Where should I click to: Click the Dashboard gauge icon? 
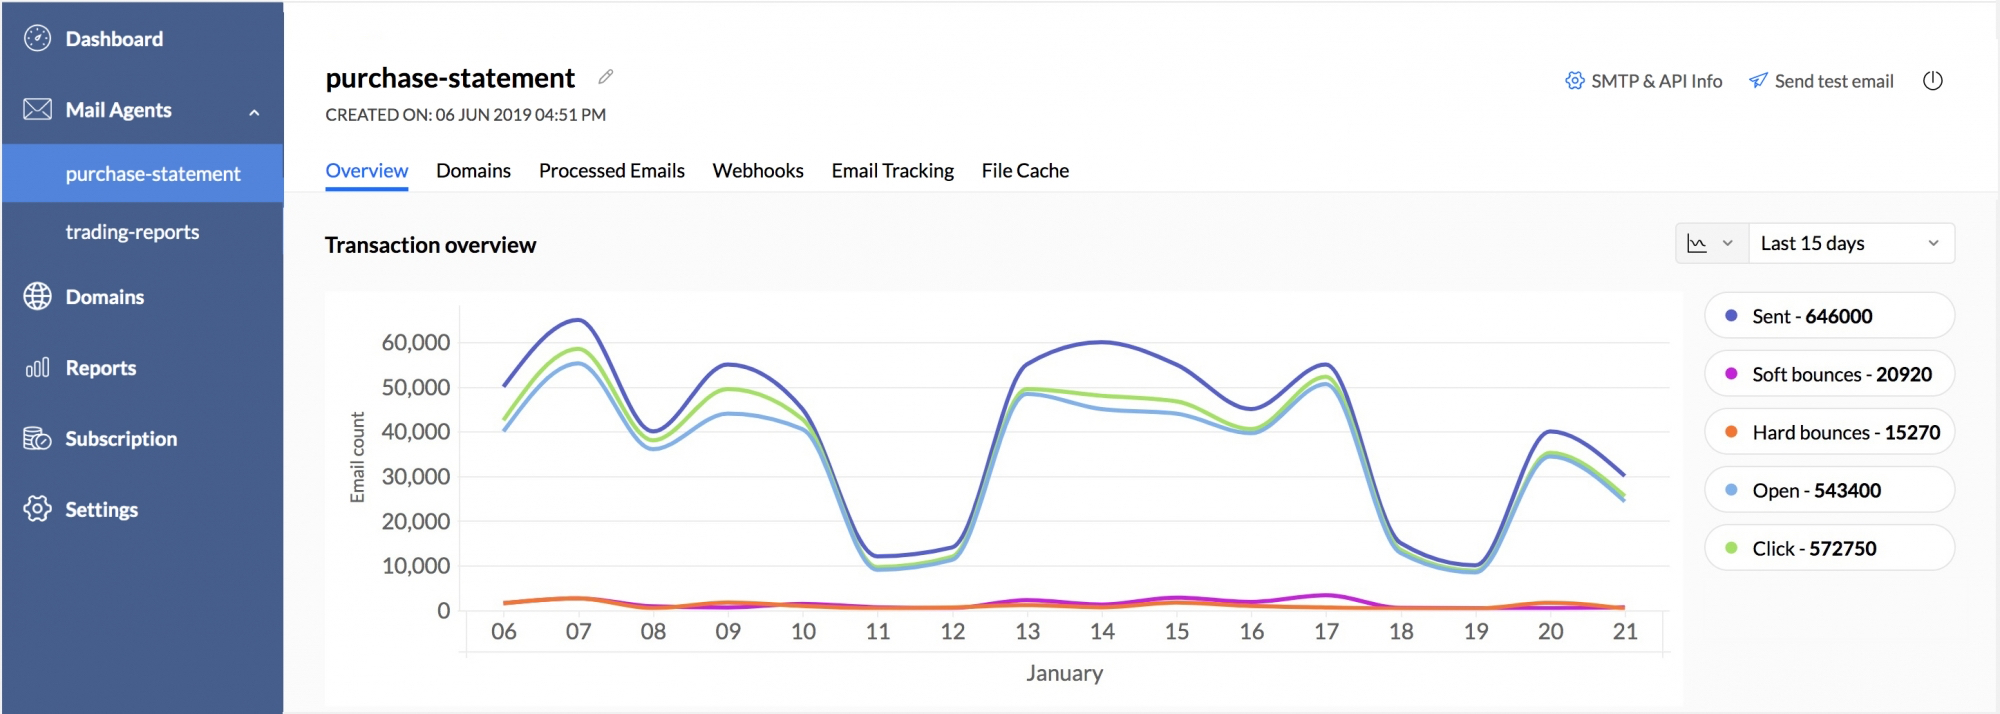pyautogui.click(x=37, y=39)
